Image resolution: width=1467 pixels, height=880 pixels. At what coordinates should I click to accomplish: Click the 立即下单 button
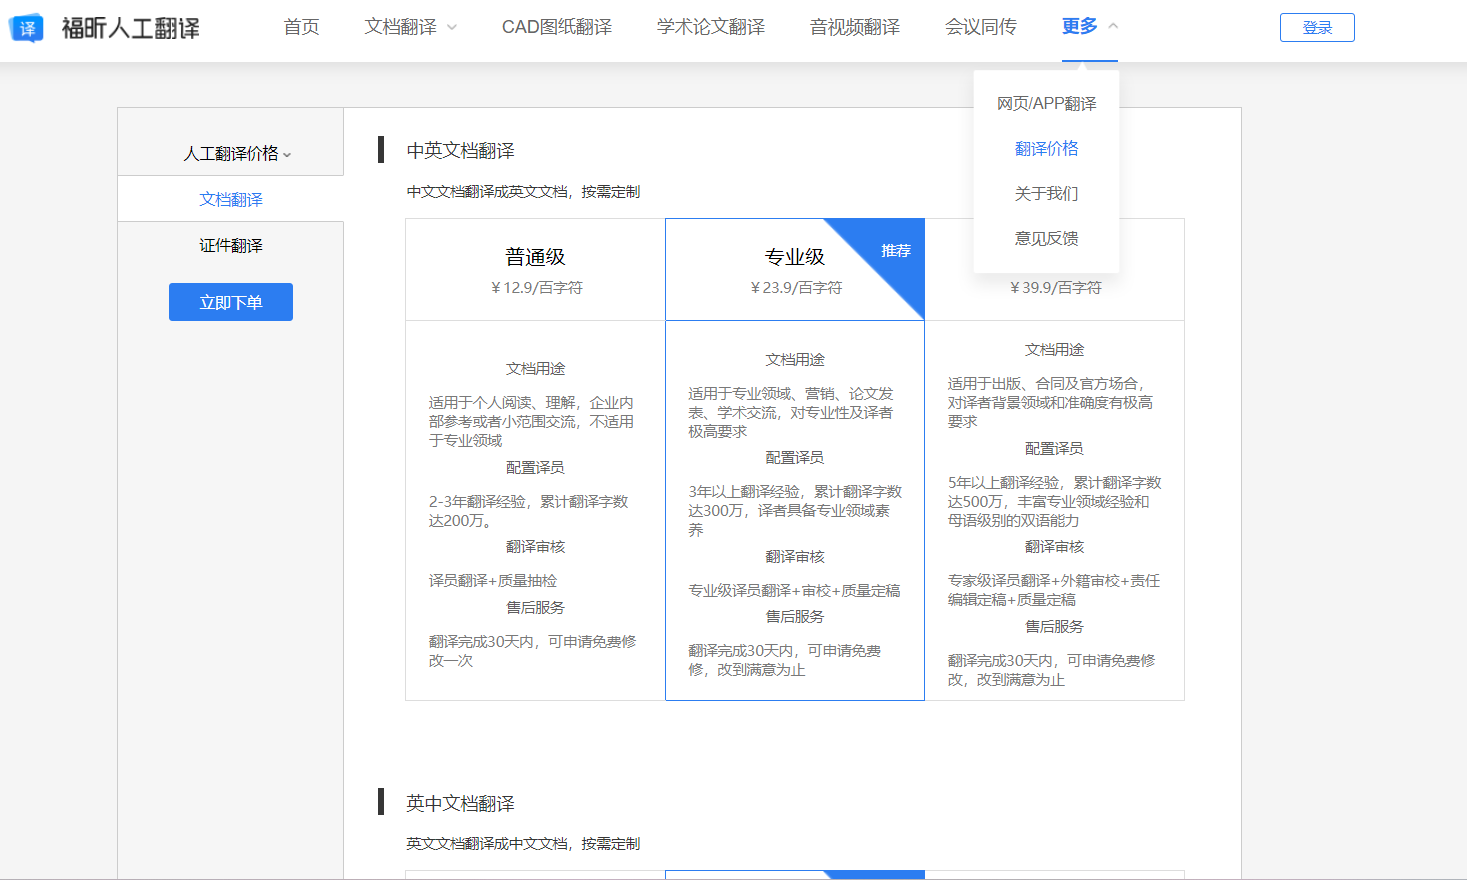(x=231, y=302)
